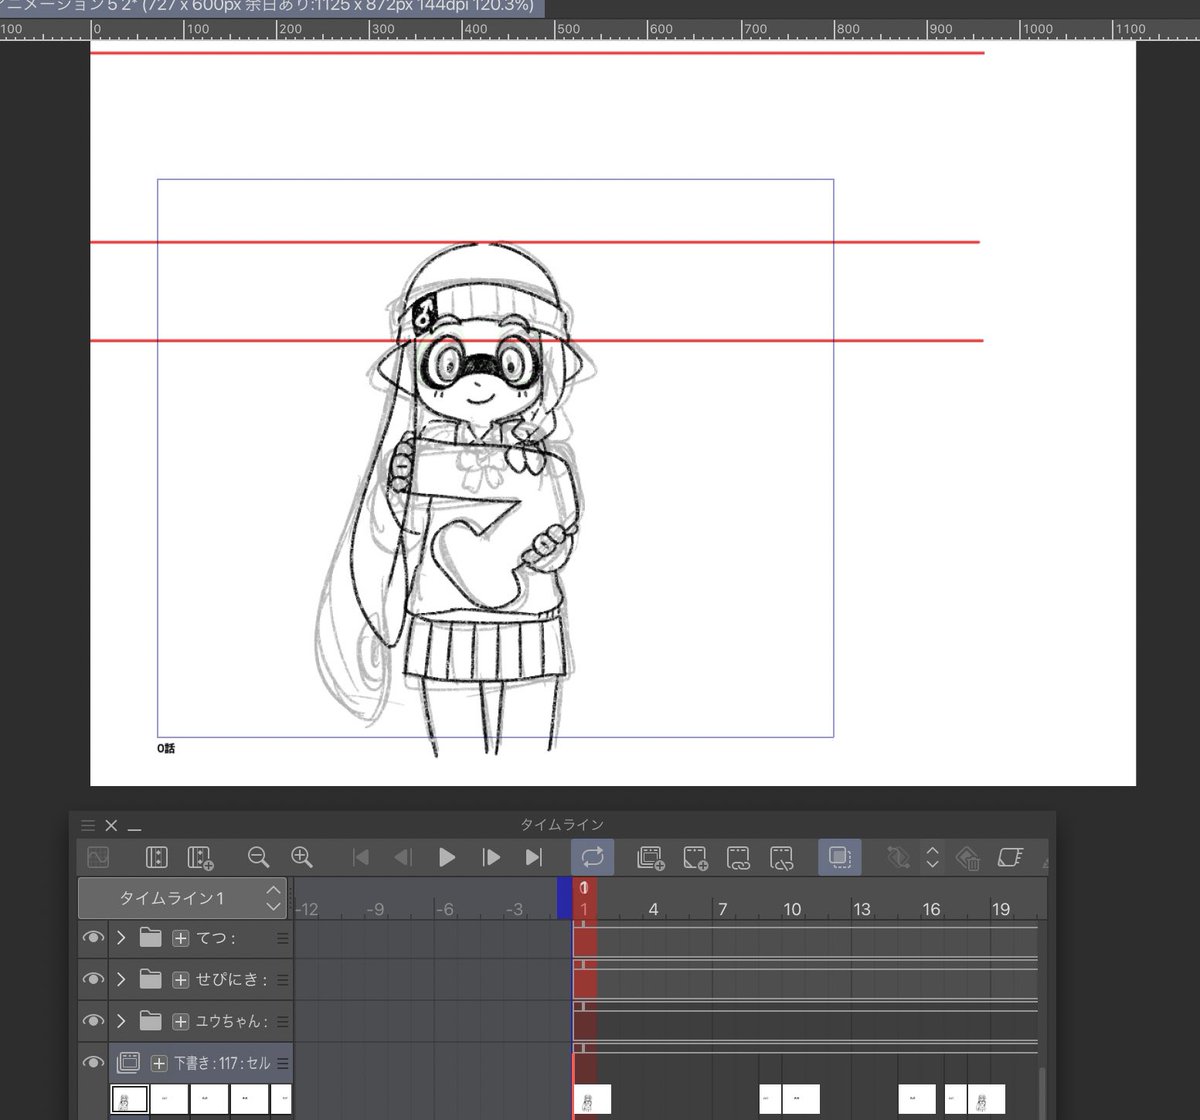Hide the せびにき folder layer
This screenshot has width=1200, height=1120.
[x=93, y=979]
